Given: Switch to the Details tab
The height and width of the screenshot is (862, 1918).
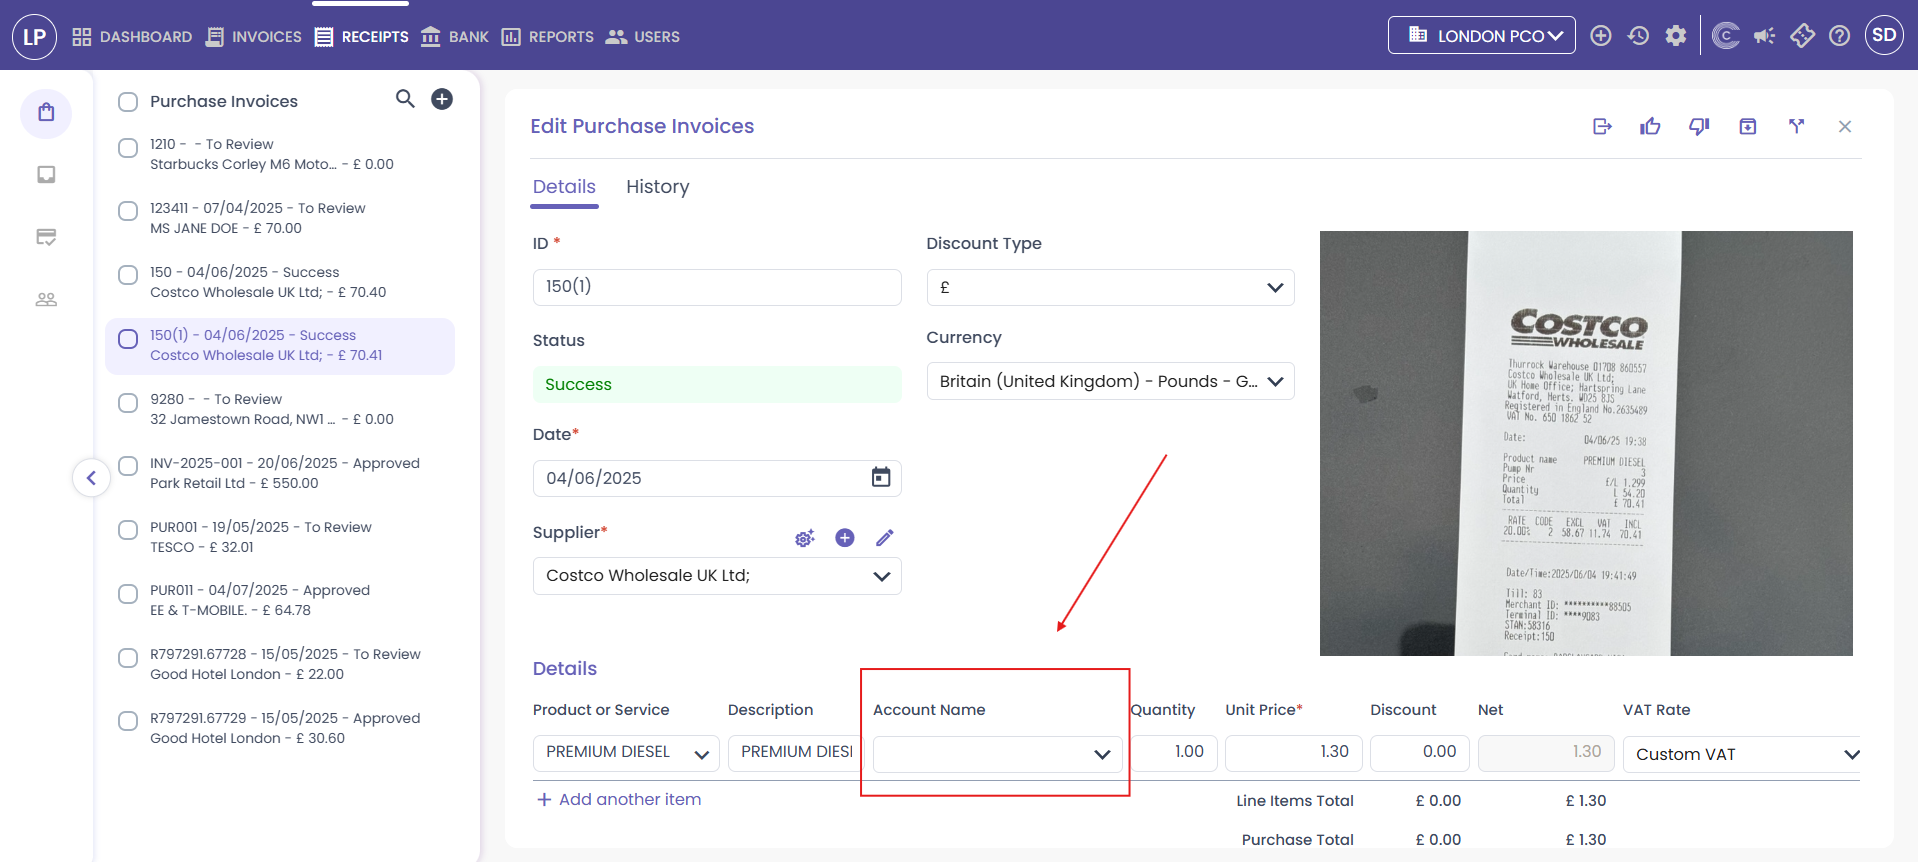Looking at the screenshot, I should coord(564,187).
